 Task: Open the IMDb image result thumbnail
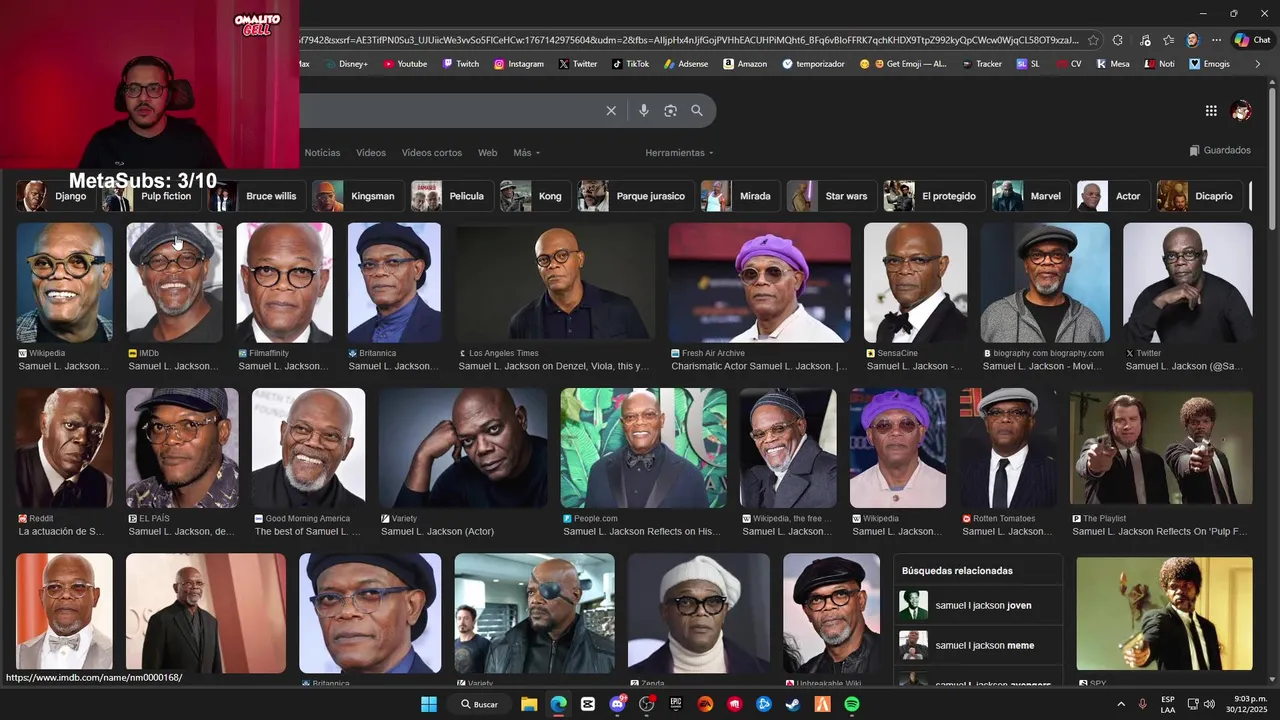[x=174, y=283]
